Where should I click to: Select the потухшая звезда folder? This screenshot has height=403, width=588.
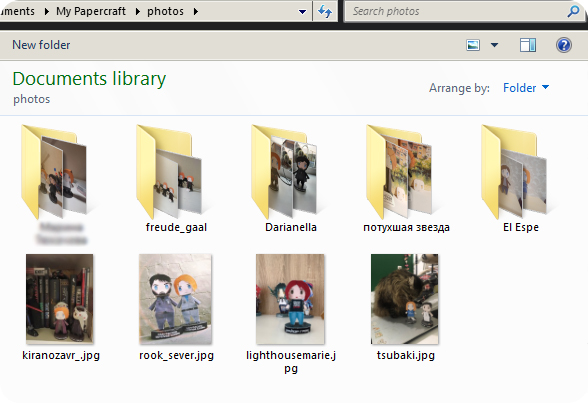pyautogui.click(x=406, y=179)
